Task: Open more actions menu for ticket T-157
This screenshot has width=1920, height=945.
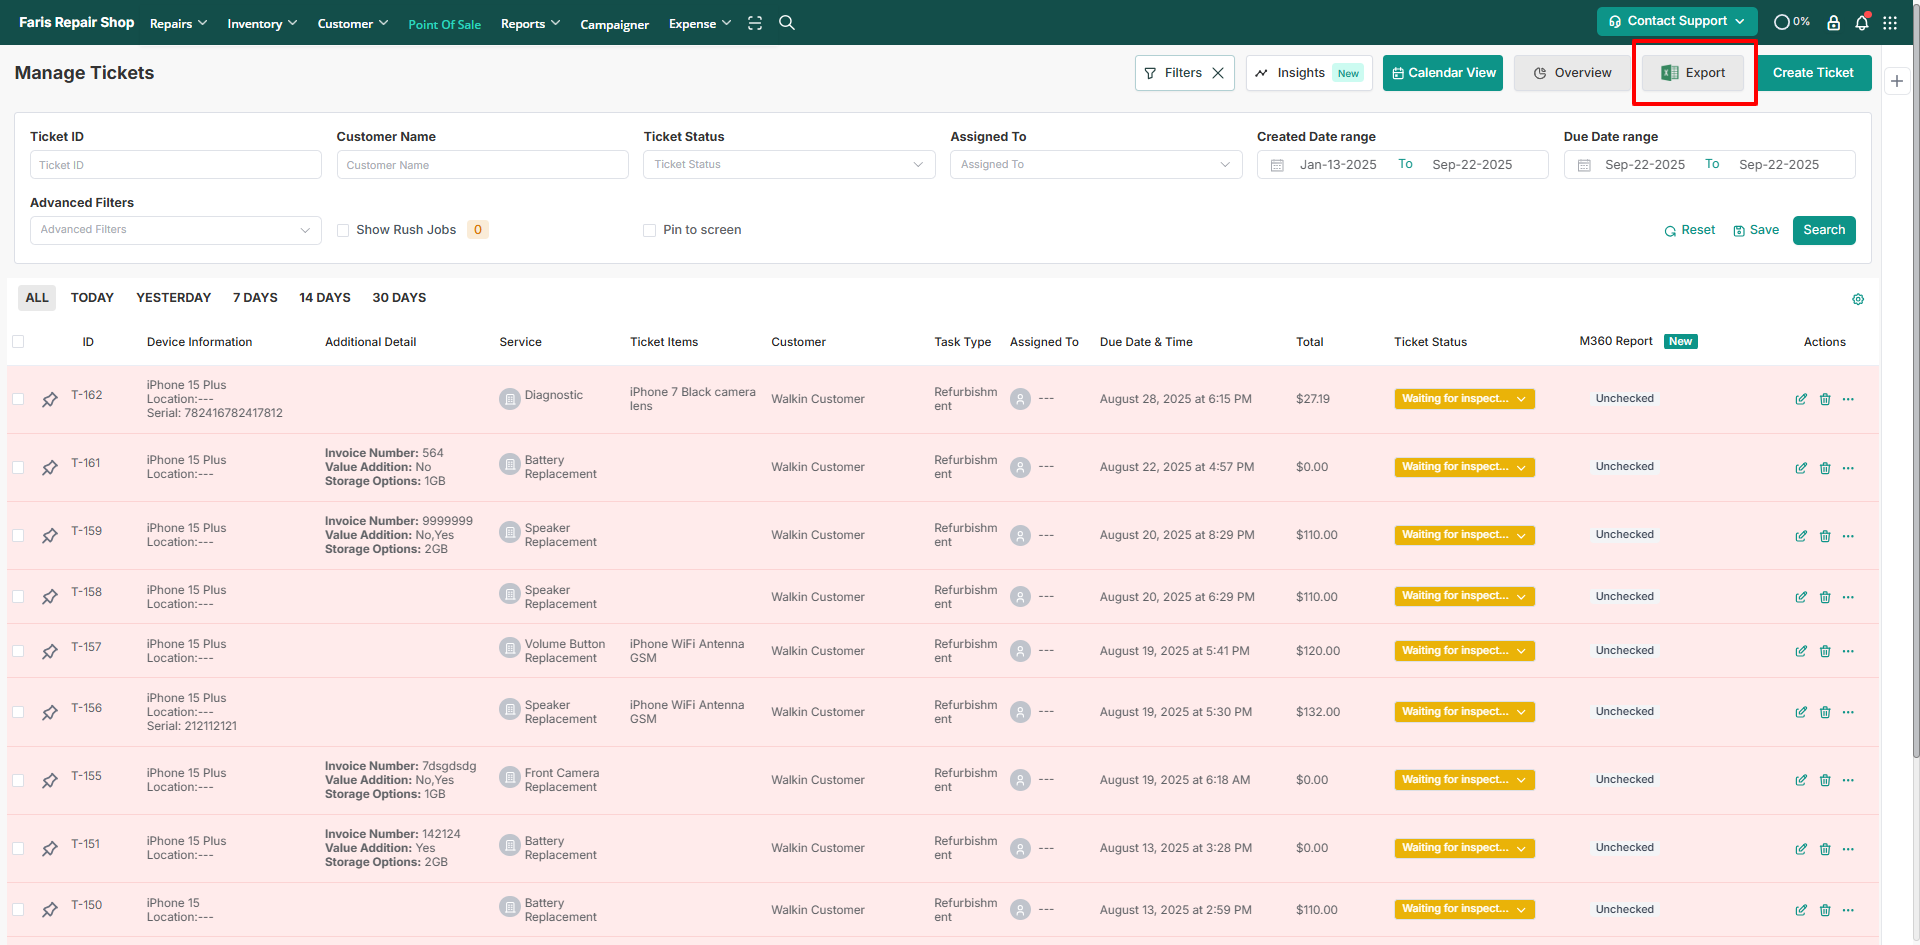Action: coord(1848,651)
